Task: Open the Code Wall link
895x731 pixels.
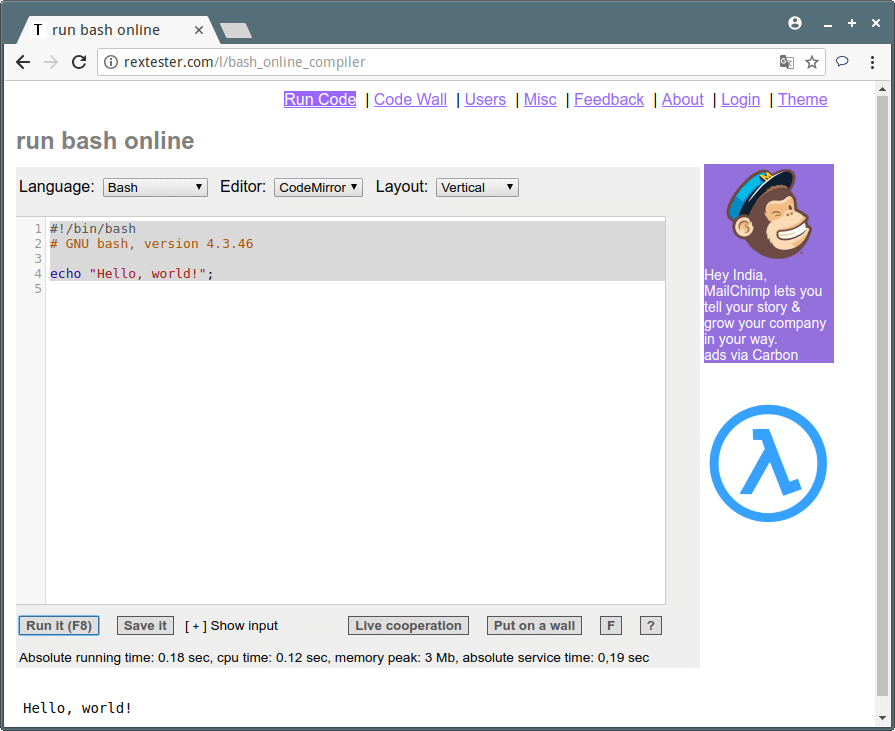Action: (410, 99)
